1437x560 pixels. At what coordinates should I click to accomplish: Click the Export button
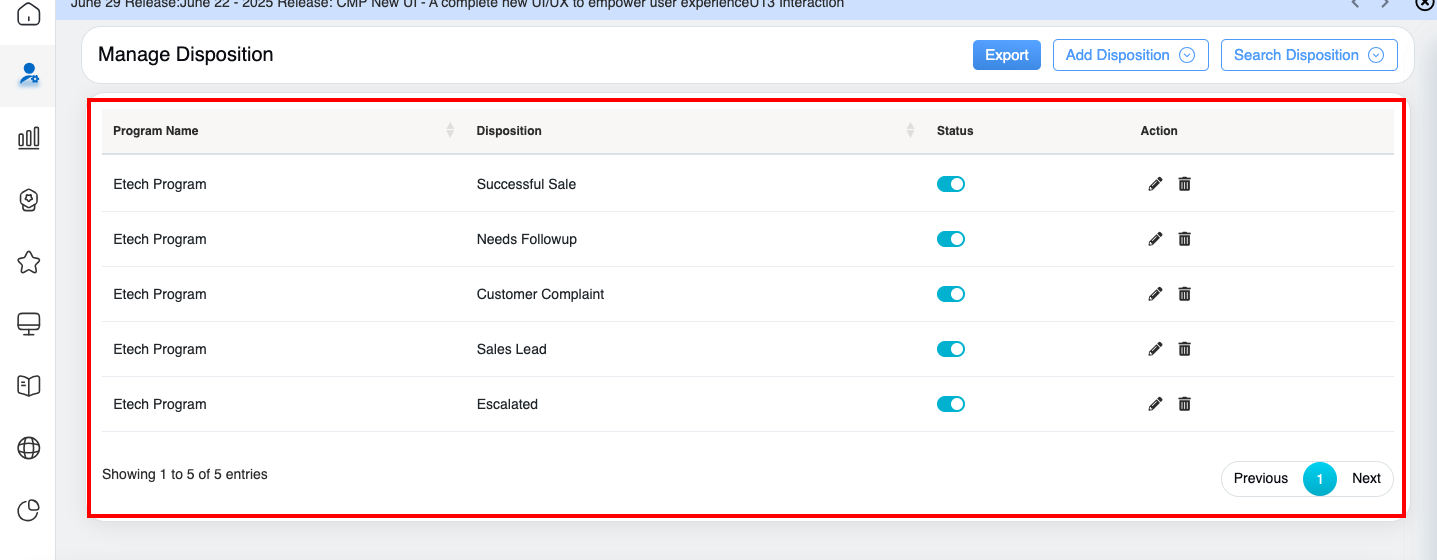click(x=1006, y=55)
